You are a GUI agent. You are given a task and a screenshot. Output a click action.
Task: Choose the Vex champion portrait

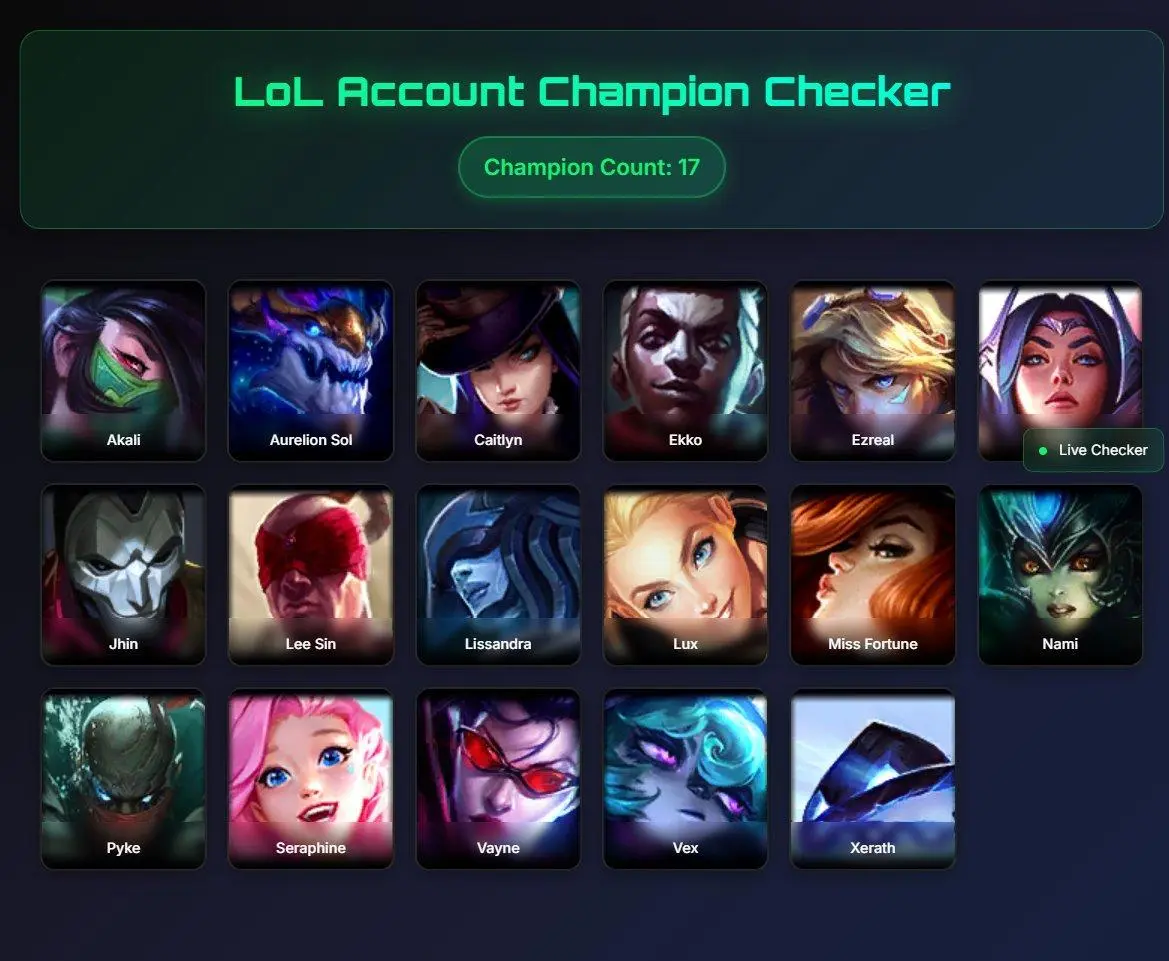685,779
